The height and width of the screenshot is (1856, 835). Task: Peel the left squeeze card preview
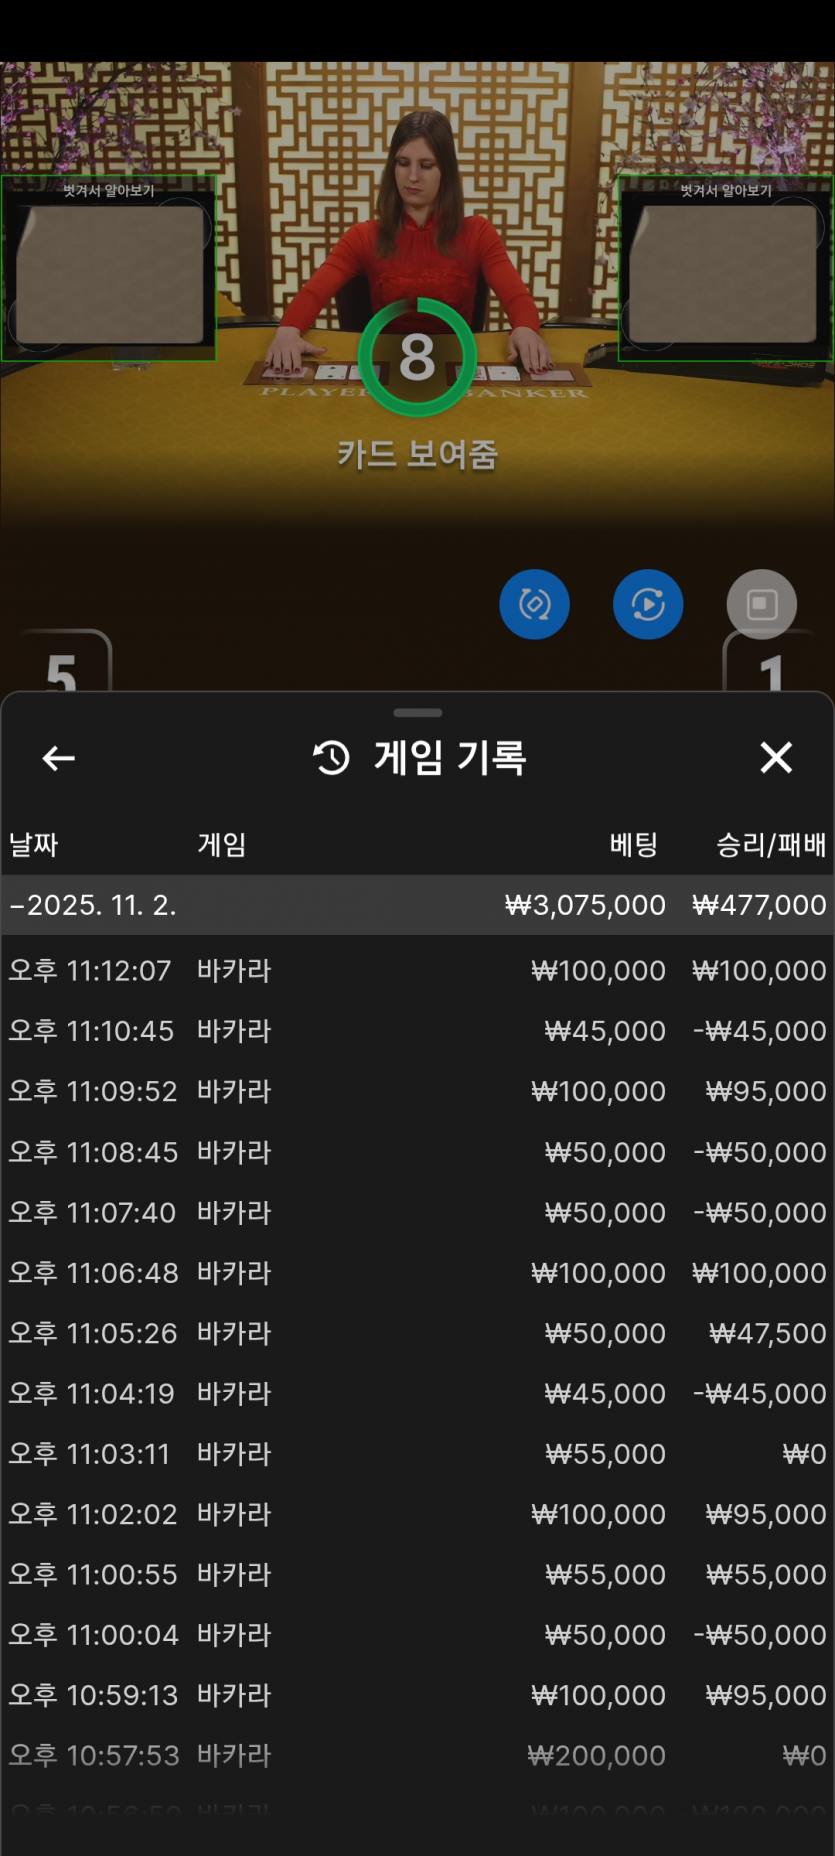point(108,273)
